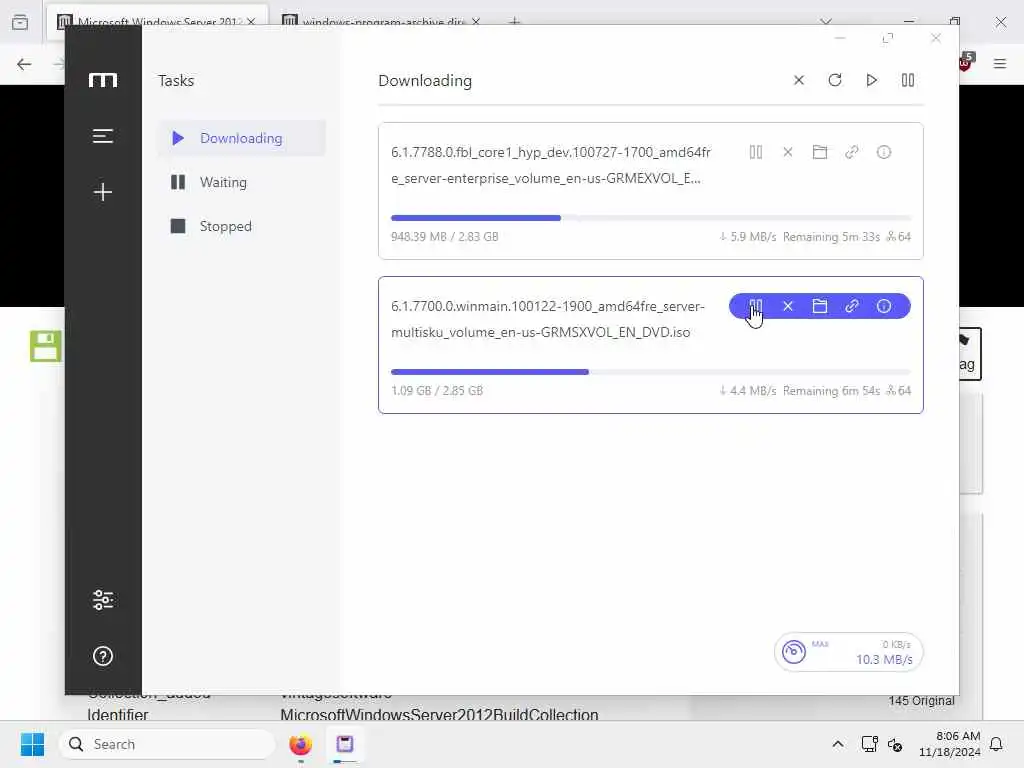1024x768 pixels.
Task: Open Firefox from the taskbar
Action: tap(300, 744)
